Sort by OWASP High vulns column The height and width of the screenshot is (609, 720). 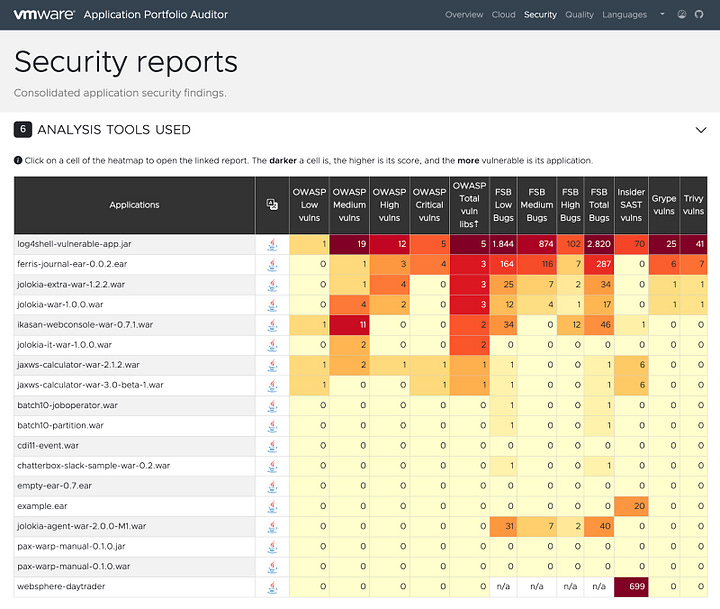pos(389,205)
